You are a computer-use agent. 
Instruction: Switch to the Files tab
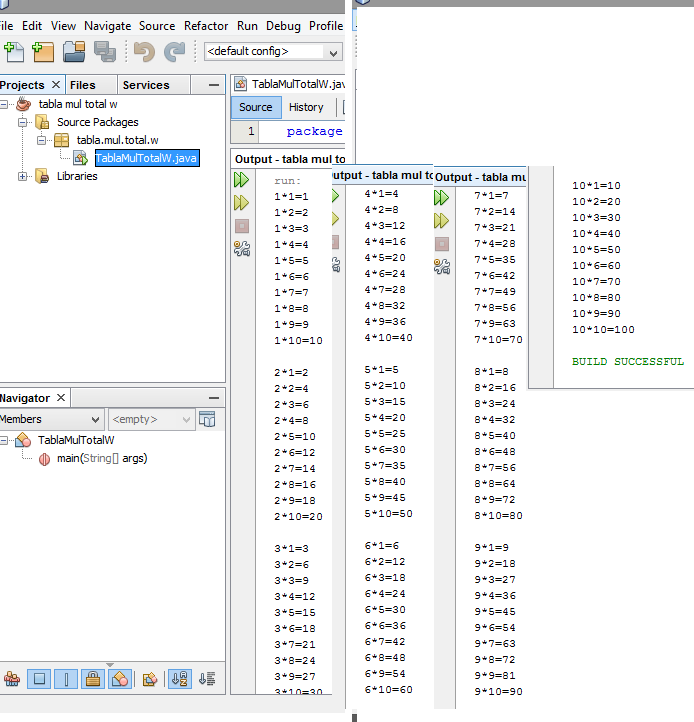pos(83,85)
